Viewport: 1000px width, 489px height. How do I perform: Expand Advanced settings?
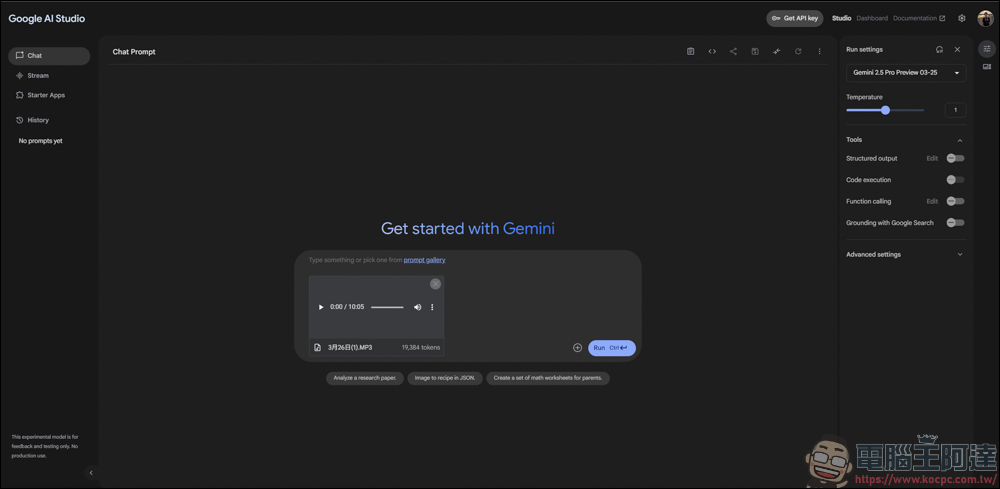[x=960, y=254]
